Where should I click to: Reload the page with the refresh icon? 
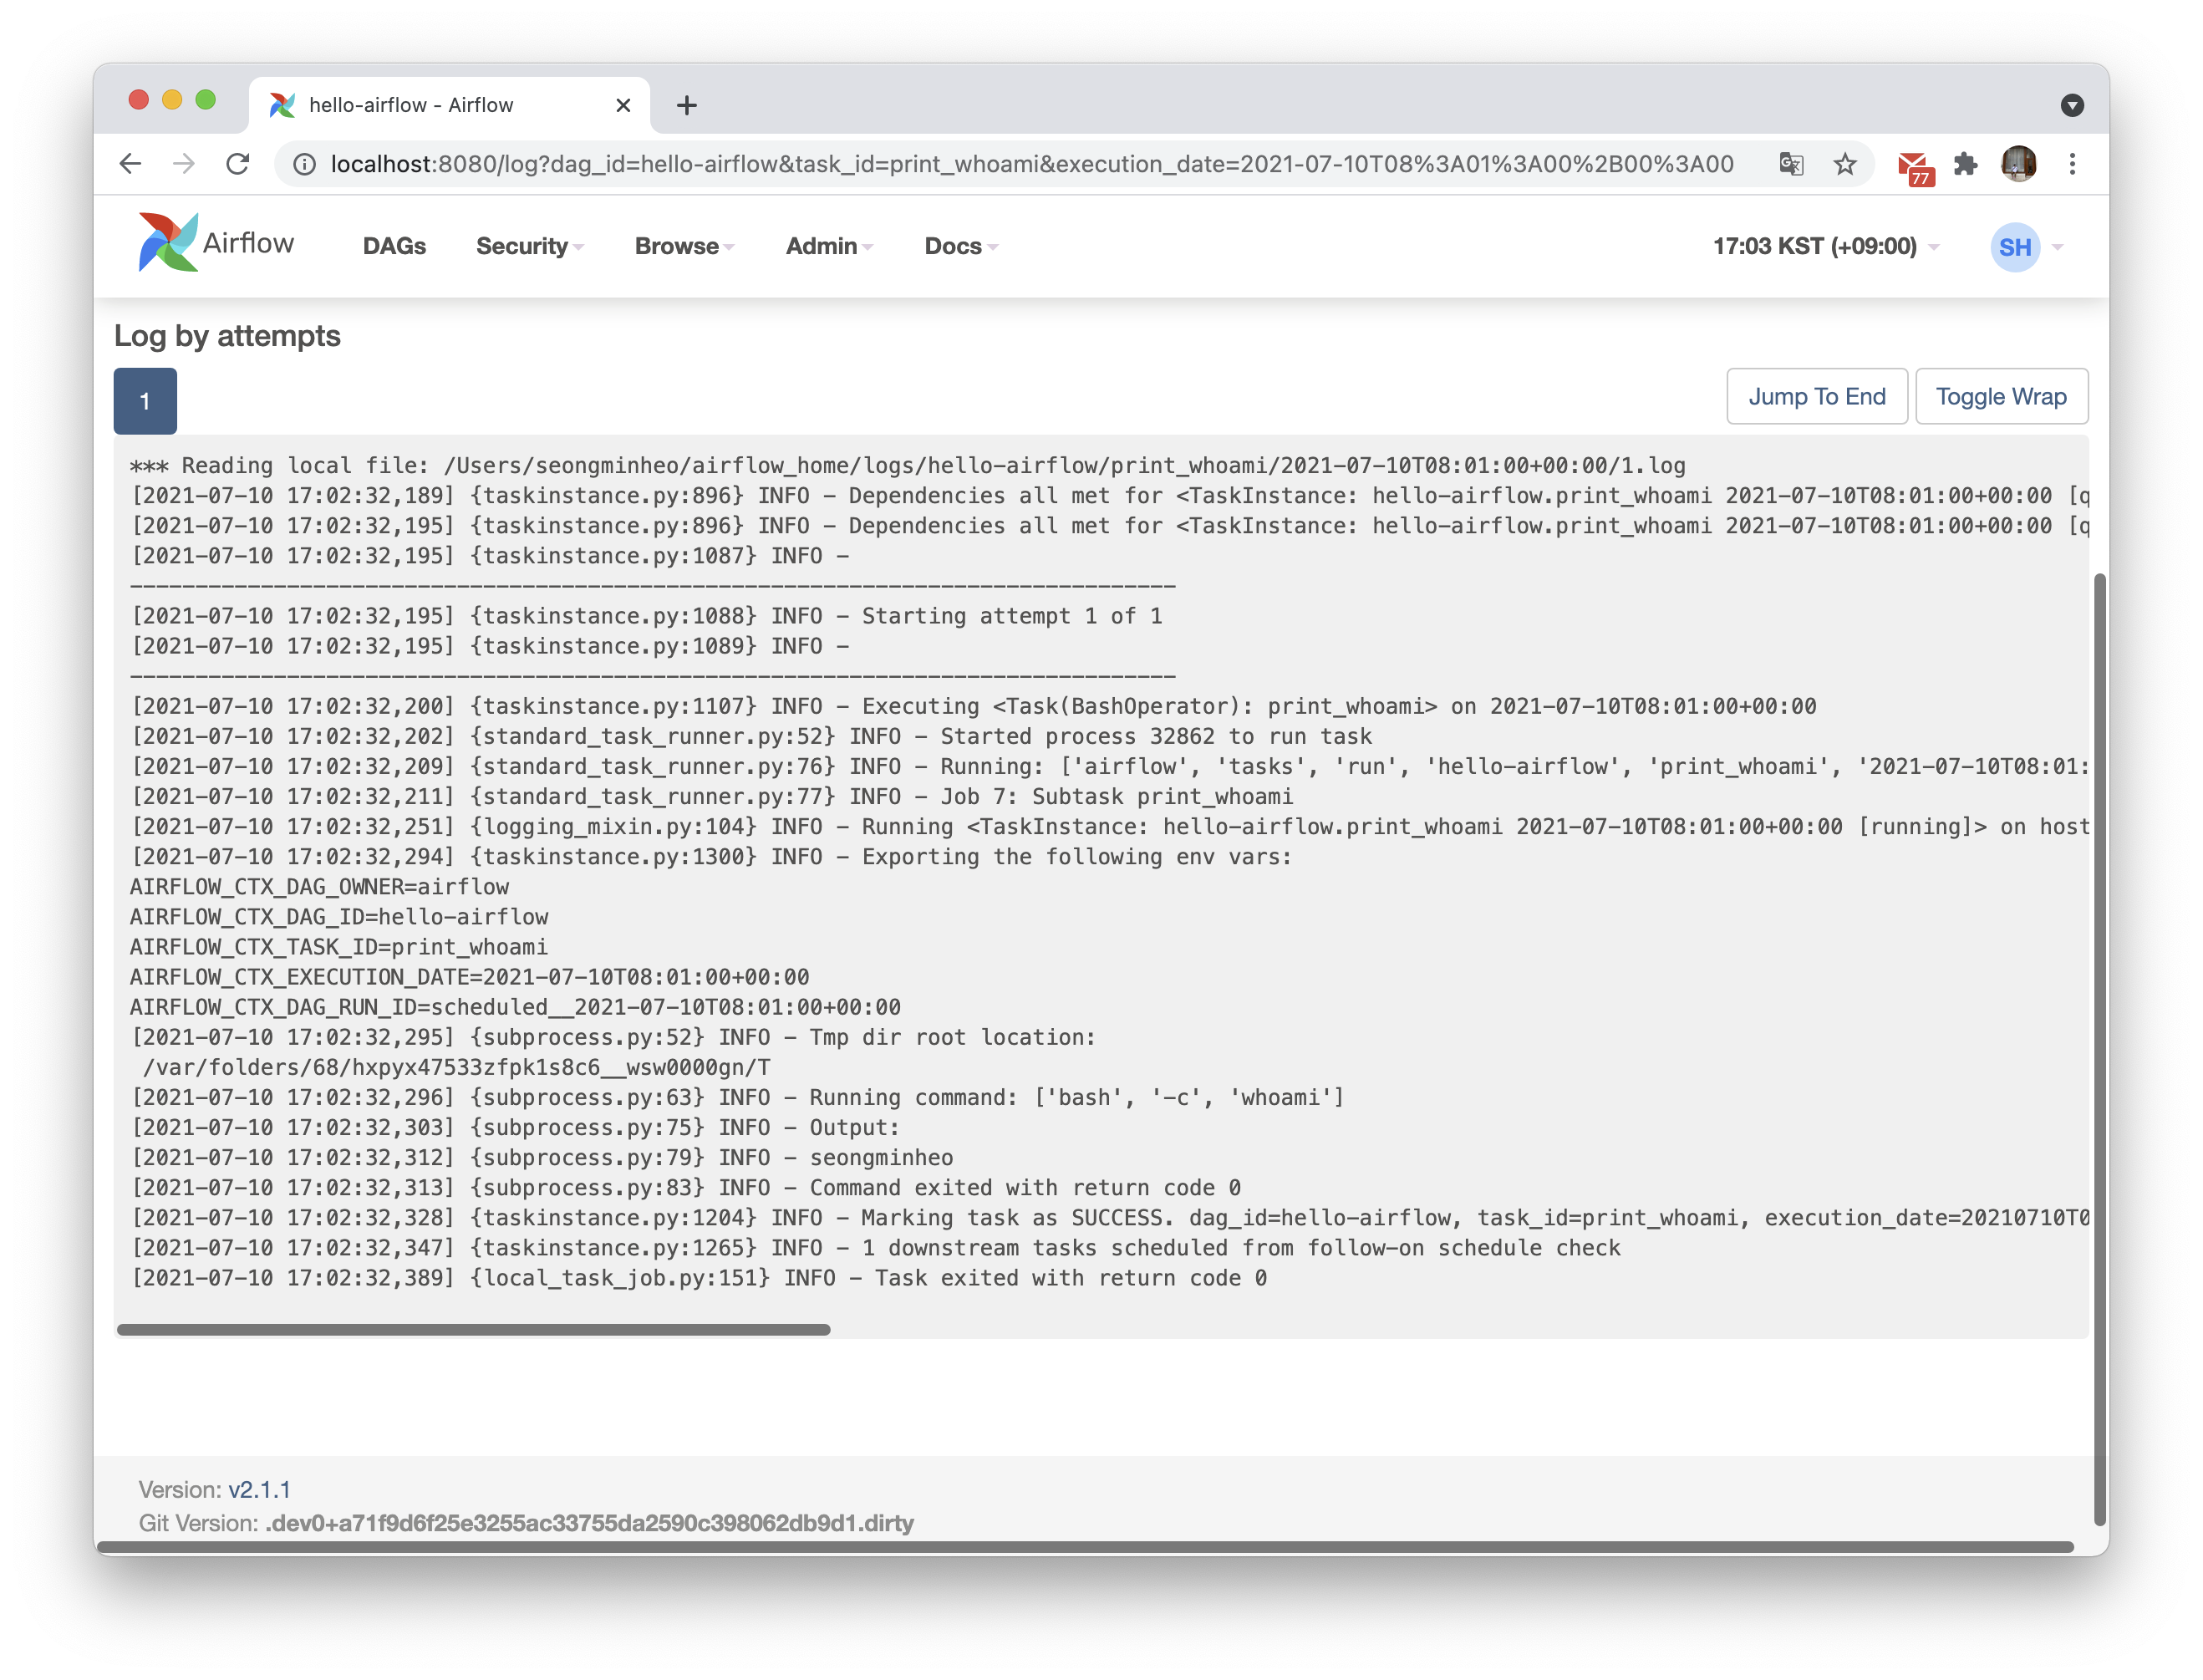pos(238,164)
